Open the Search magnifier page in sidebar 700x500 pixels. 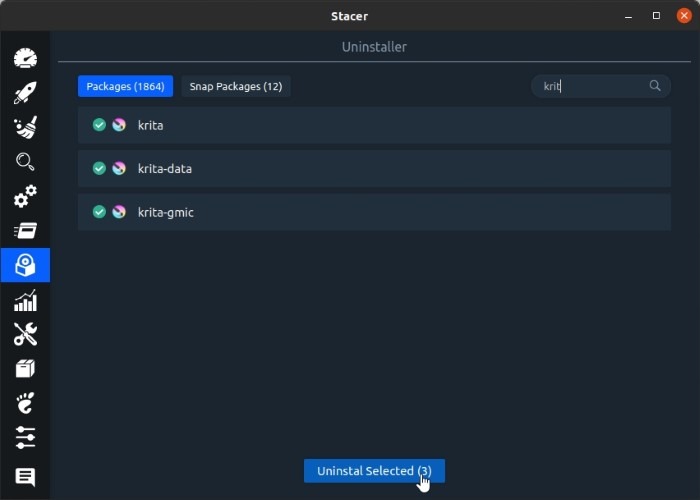pos(25,162)
